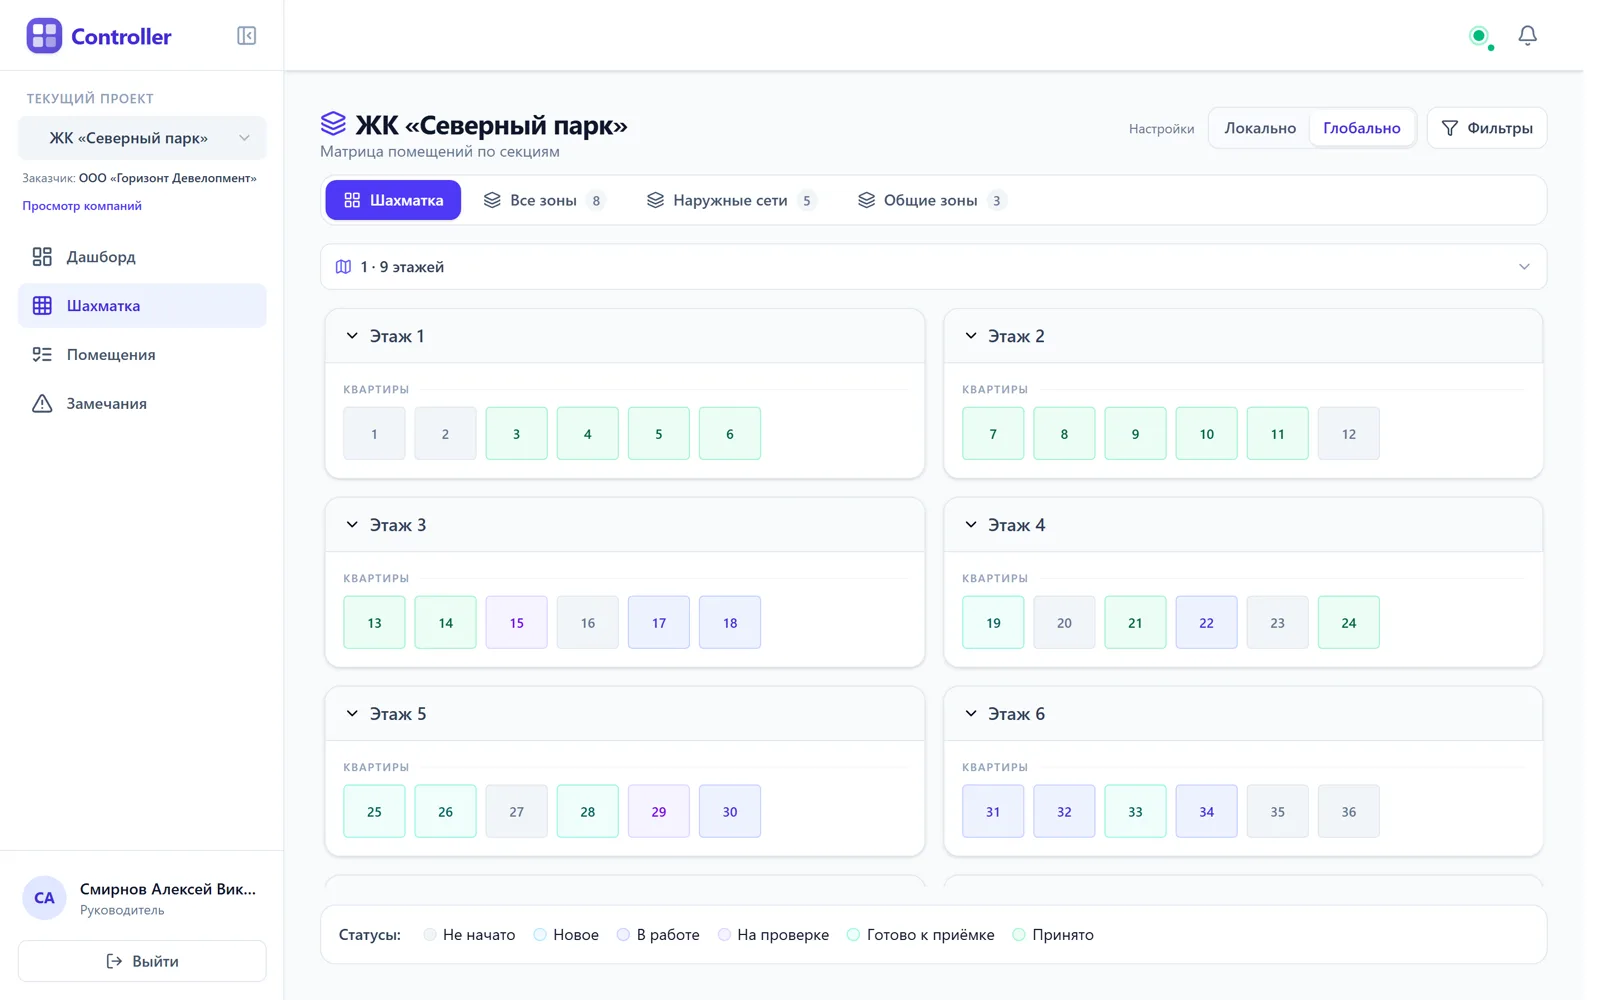Screen dimensions: 1600x1000
Task: Click the green online status indicator
Action: [1478, 36]
